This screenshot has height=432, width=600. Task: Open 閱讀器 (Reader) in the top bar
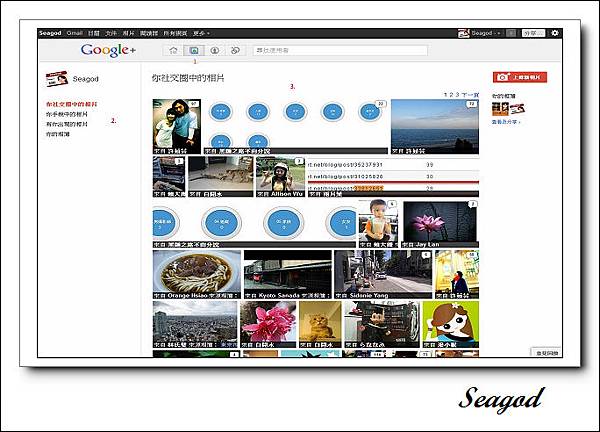149,34
